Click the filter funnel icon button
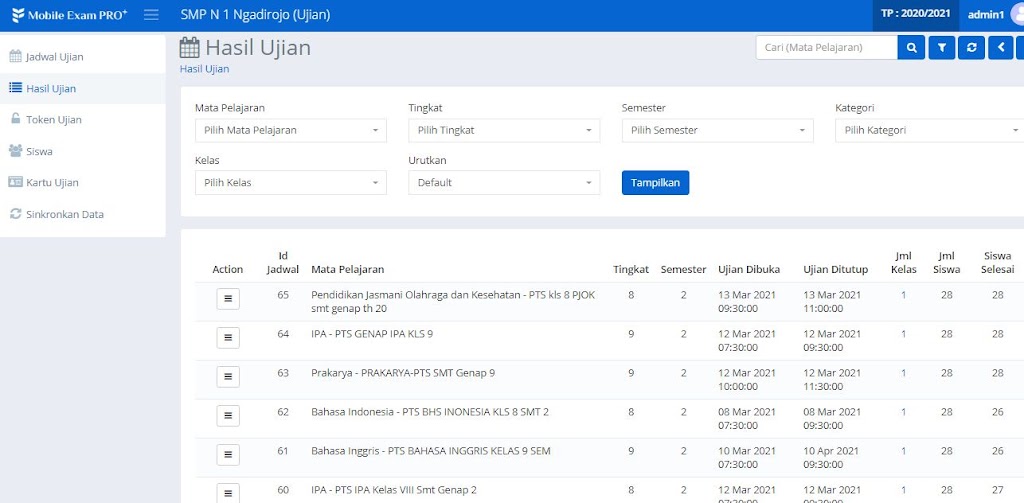 point(941,48)
